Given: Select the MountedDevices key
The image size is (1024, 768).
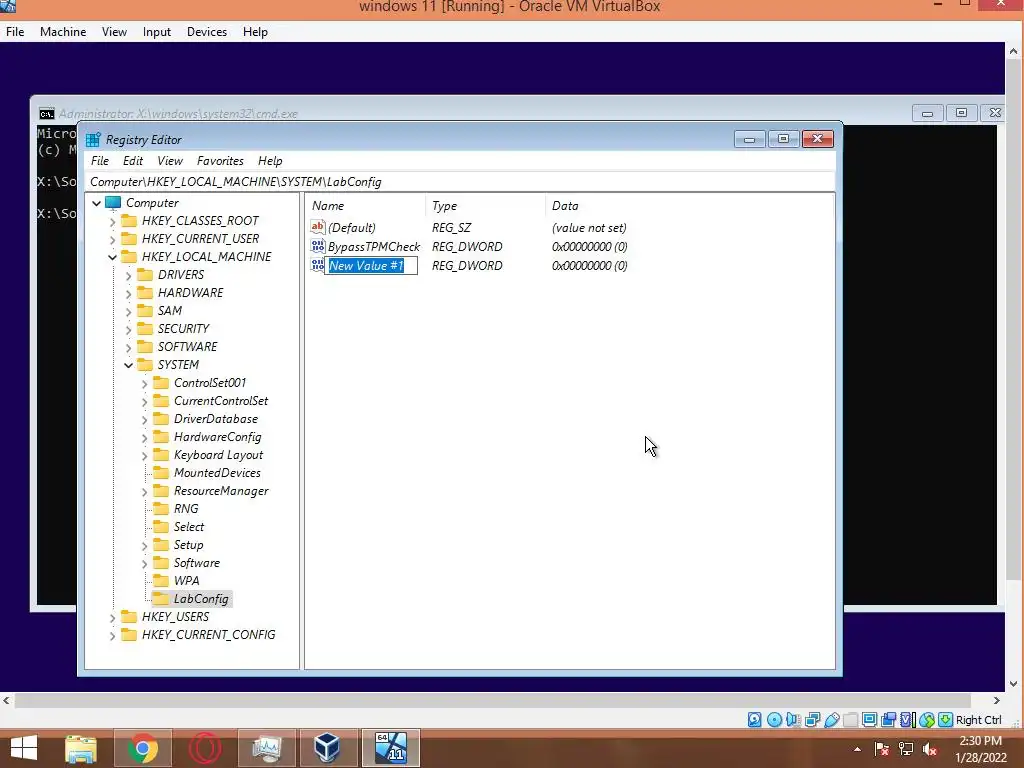Looking at the screenshot, I should pos(217,473).
